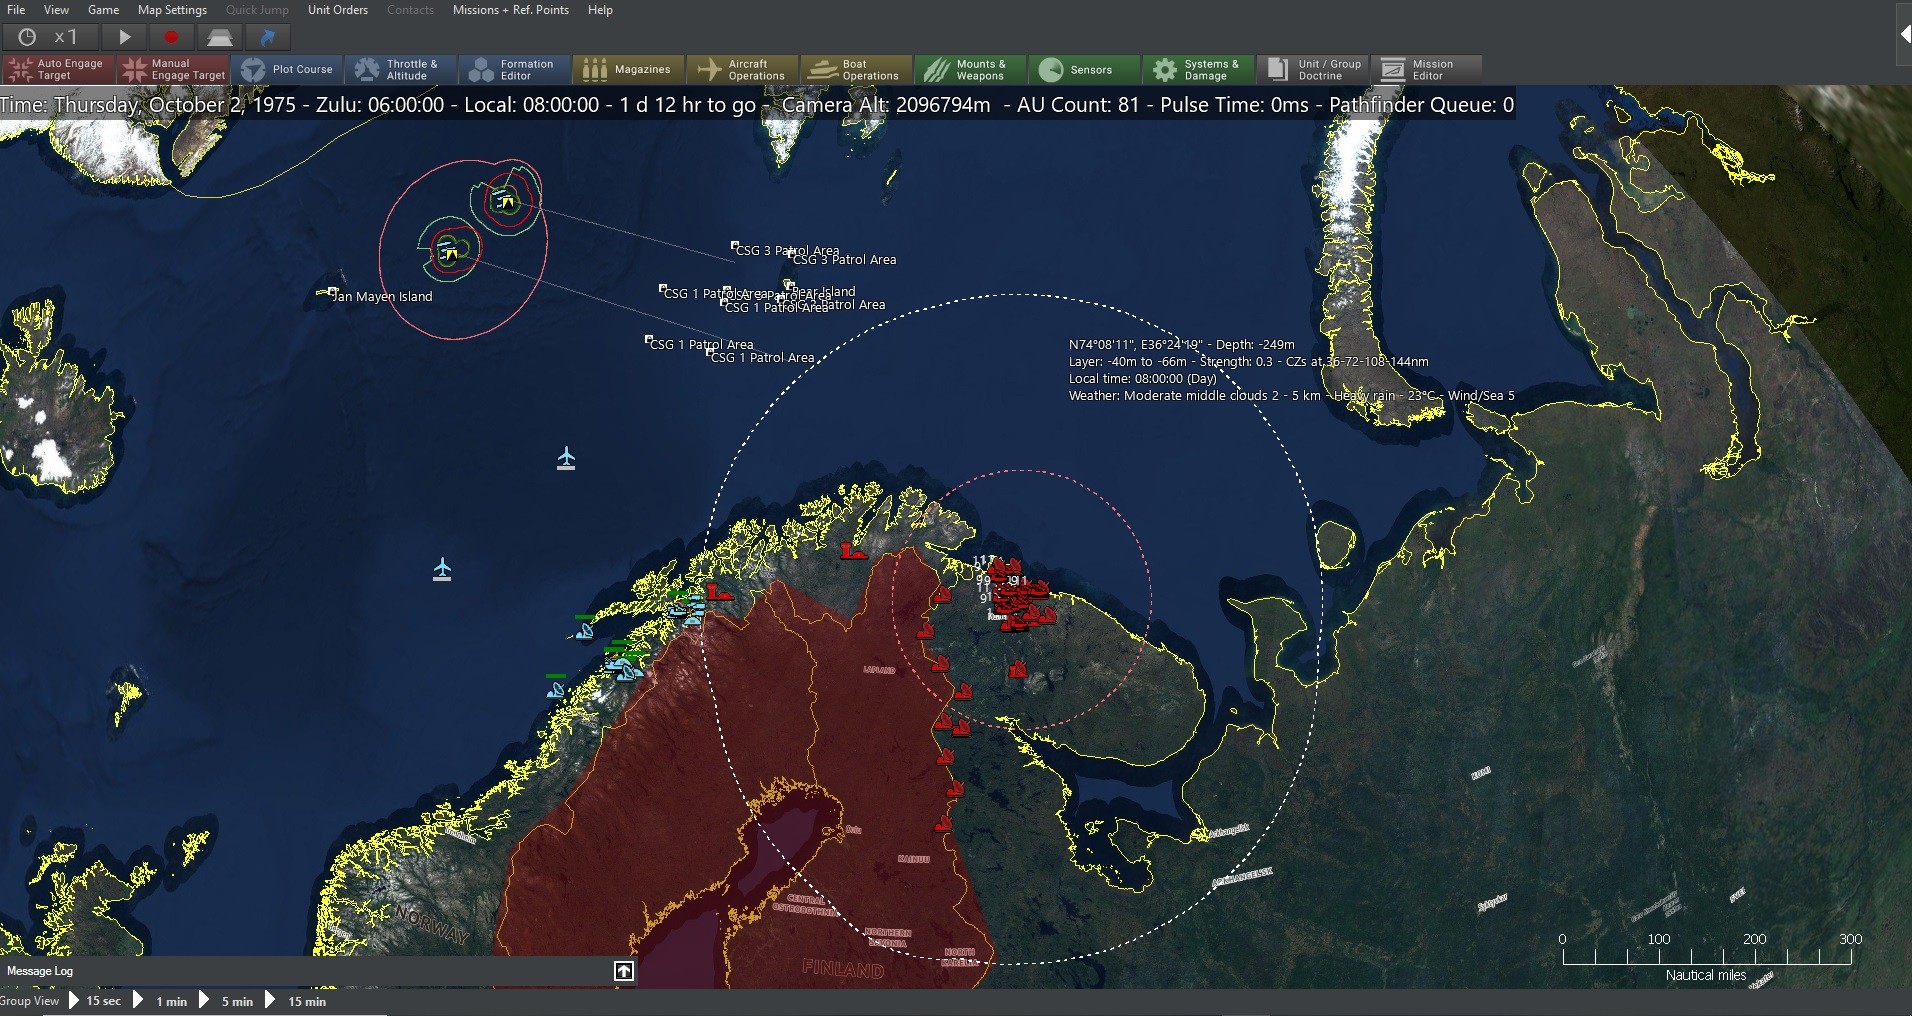Open the Sensors panel
Screen dimensions: 1912x1016
coord(1083,70)
